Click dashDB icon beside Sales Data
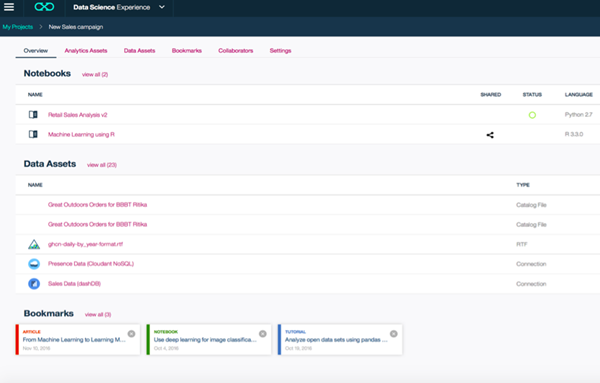This screenshot has width=600, height=383. pyautogui.click(x=34, y=284)
